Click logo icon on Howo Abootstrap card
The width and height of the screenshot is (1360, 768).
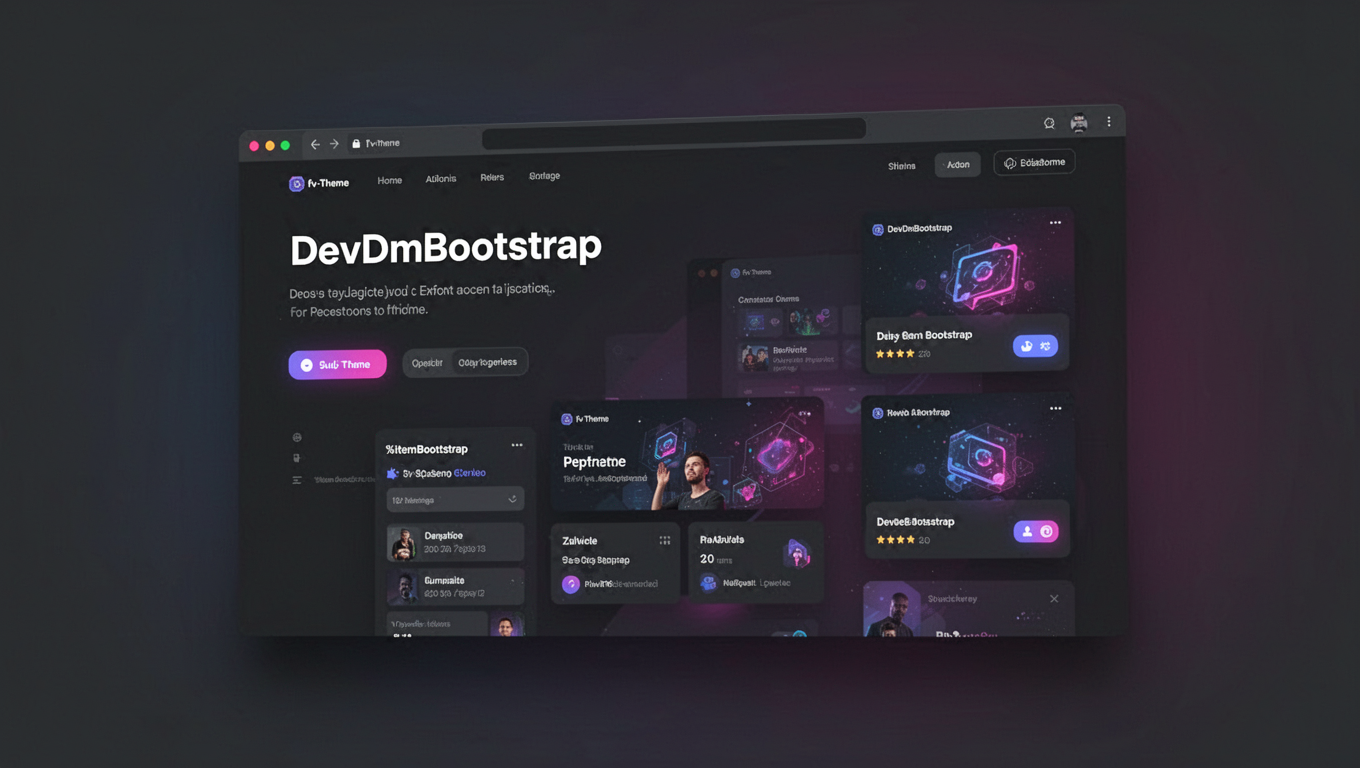click(x=878, y=413)
